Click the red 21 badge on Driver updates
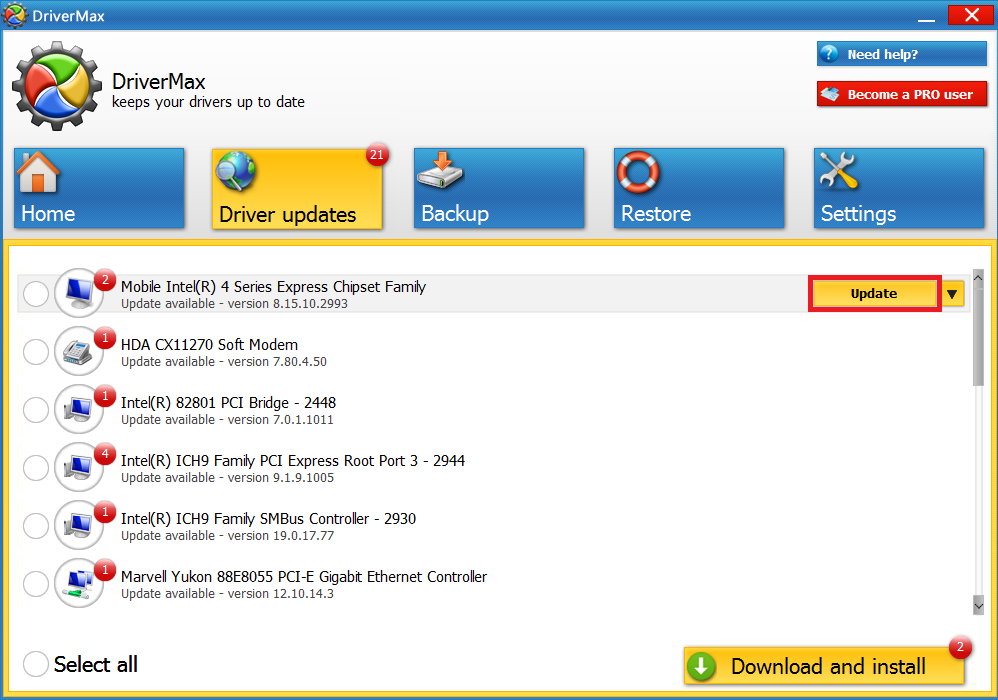Image resolution: width=998 pixels, height=700 pixels. 377,155
